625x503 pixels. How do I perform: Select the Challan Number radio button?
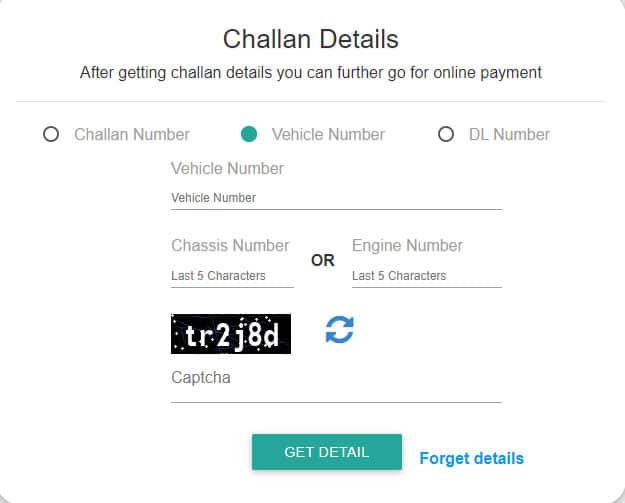coord(51,134)
